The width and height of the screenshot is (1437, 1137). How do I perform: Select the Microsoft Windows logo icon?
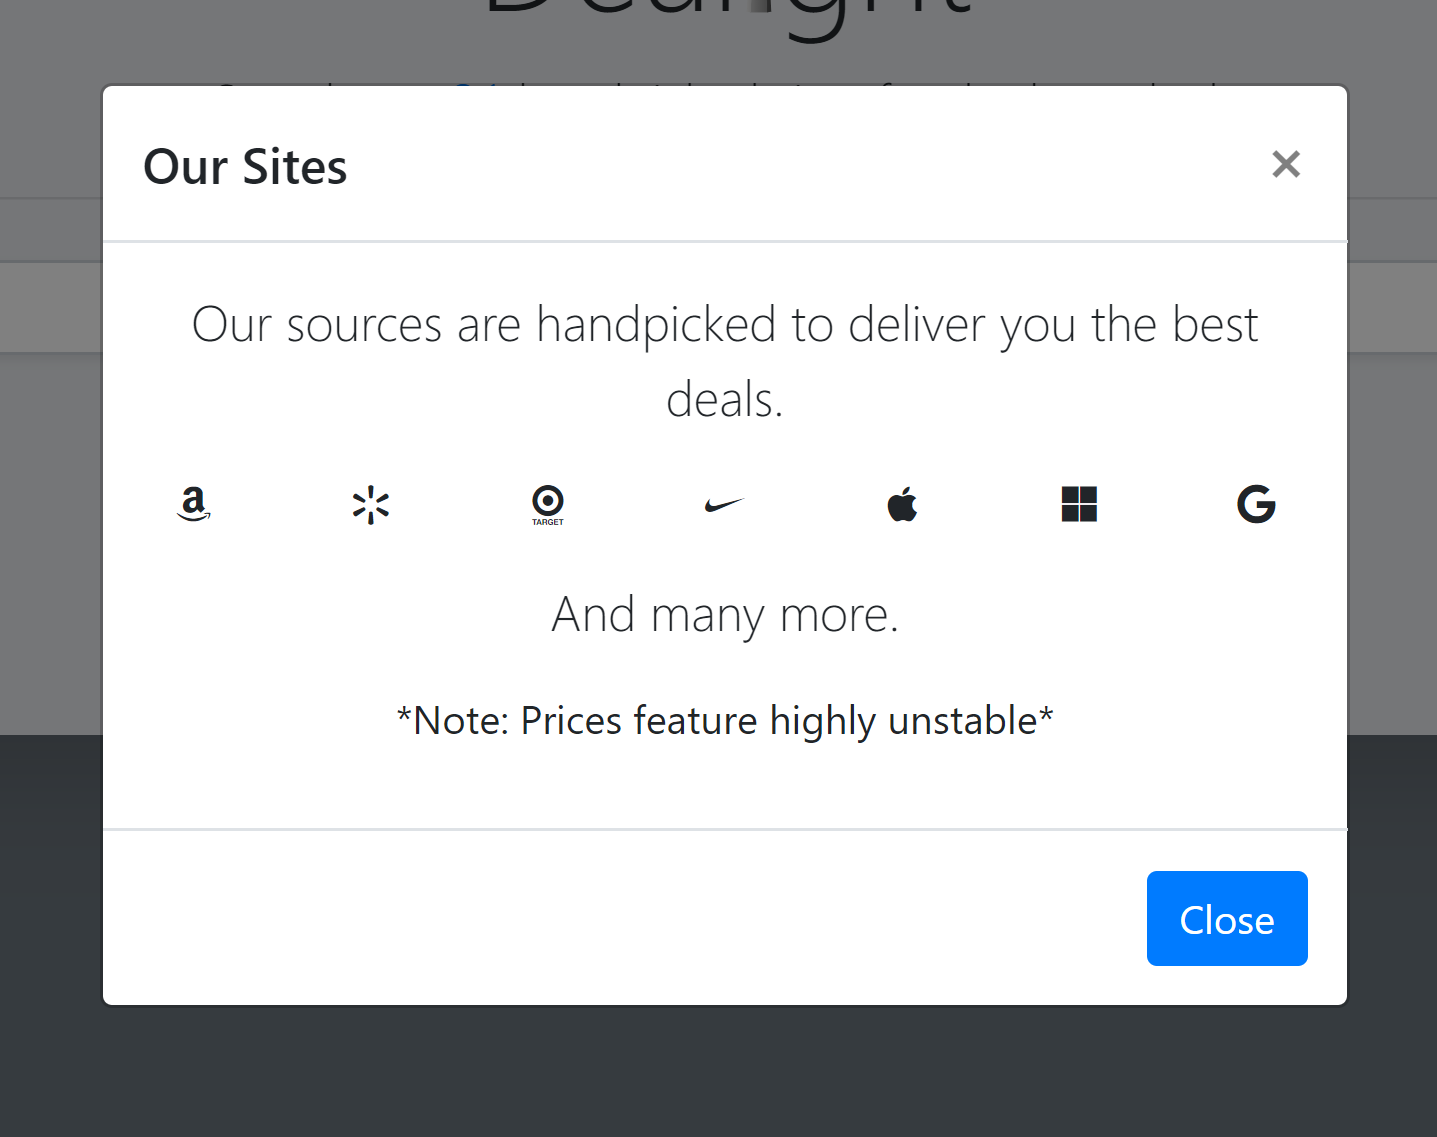[x=1079, y=504]
